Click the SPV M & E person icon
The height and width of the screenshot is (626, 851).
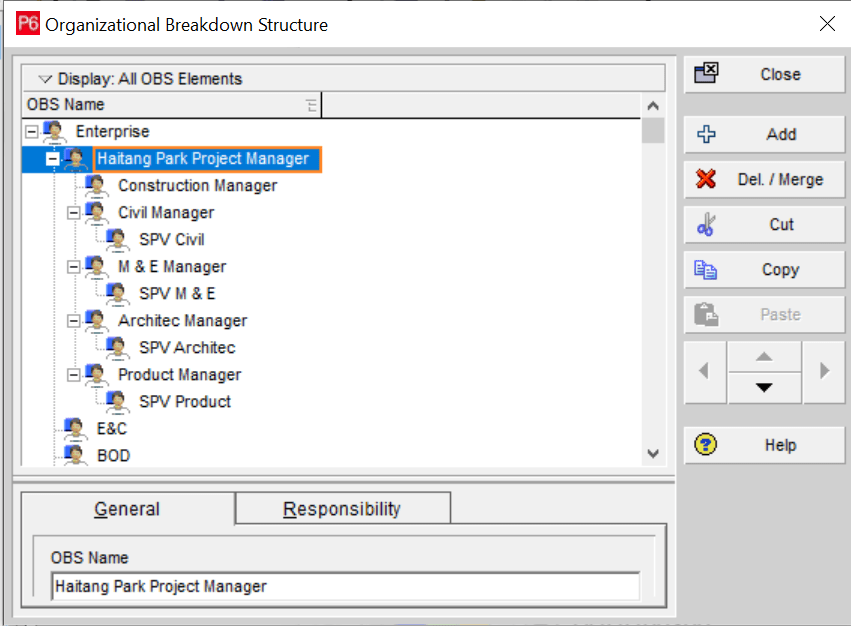click(x=117, y=294)
